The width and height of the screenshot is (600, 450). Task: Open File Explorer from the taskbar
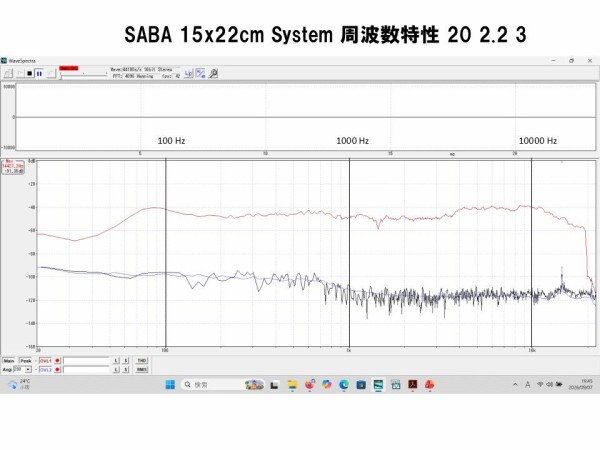pos(292,385)
